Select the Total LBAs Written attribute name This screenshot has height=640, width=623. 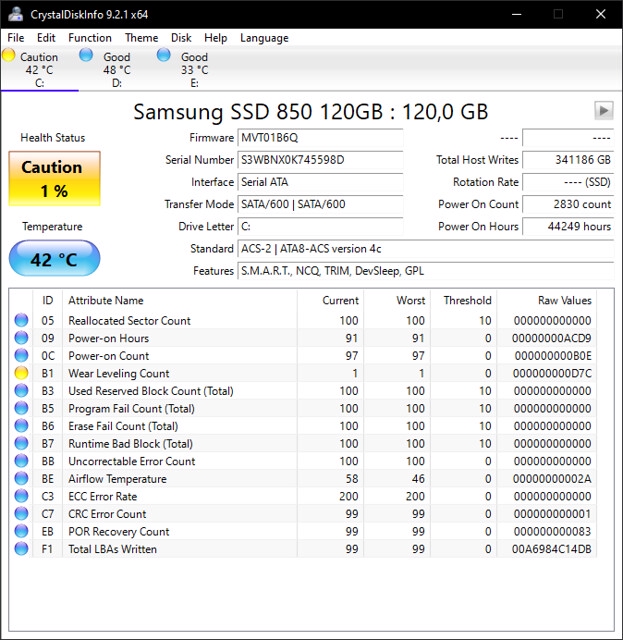112,549
